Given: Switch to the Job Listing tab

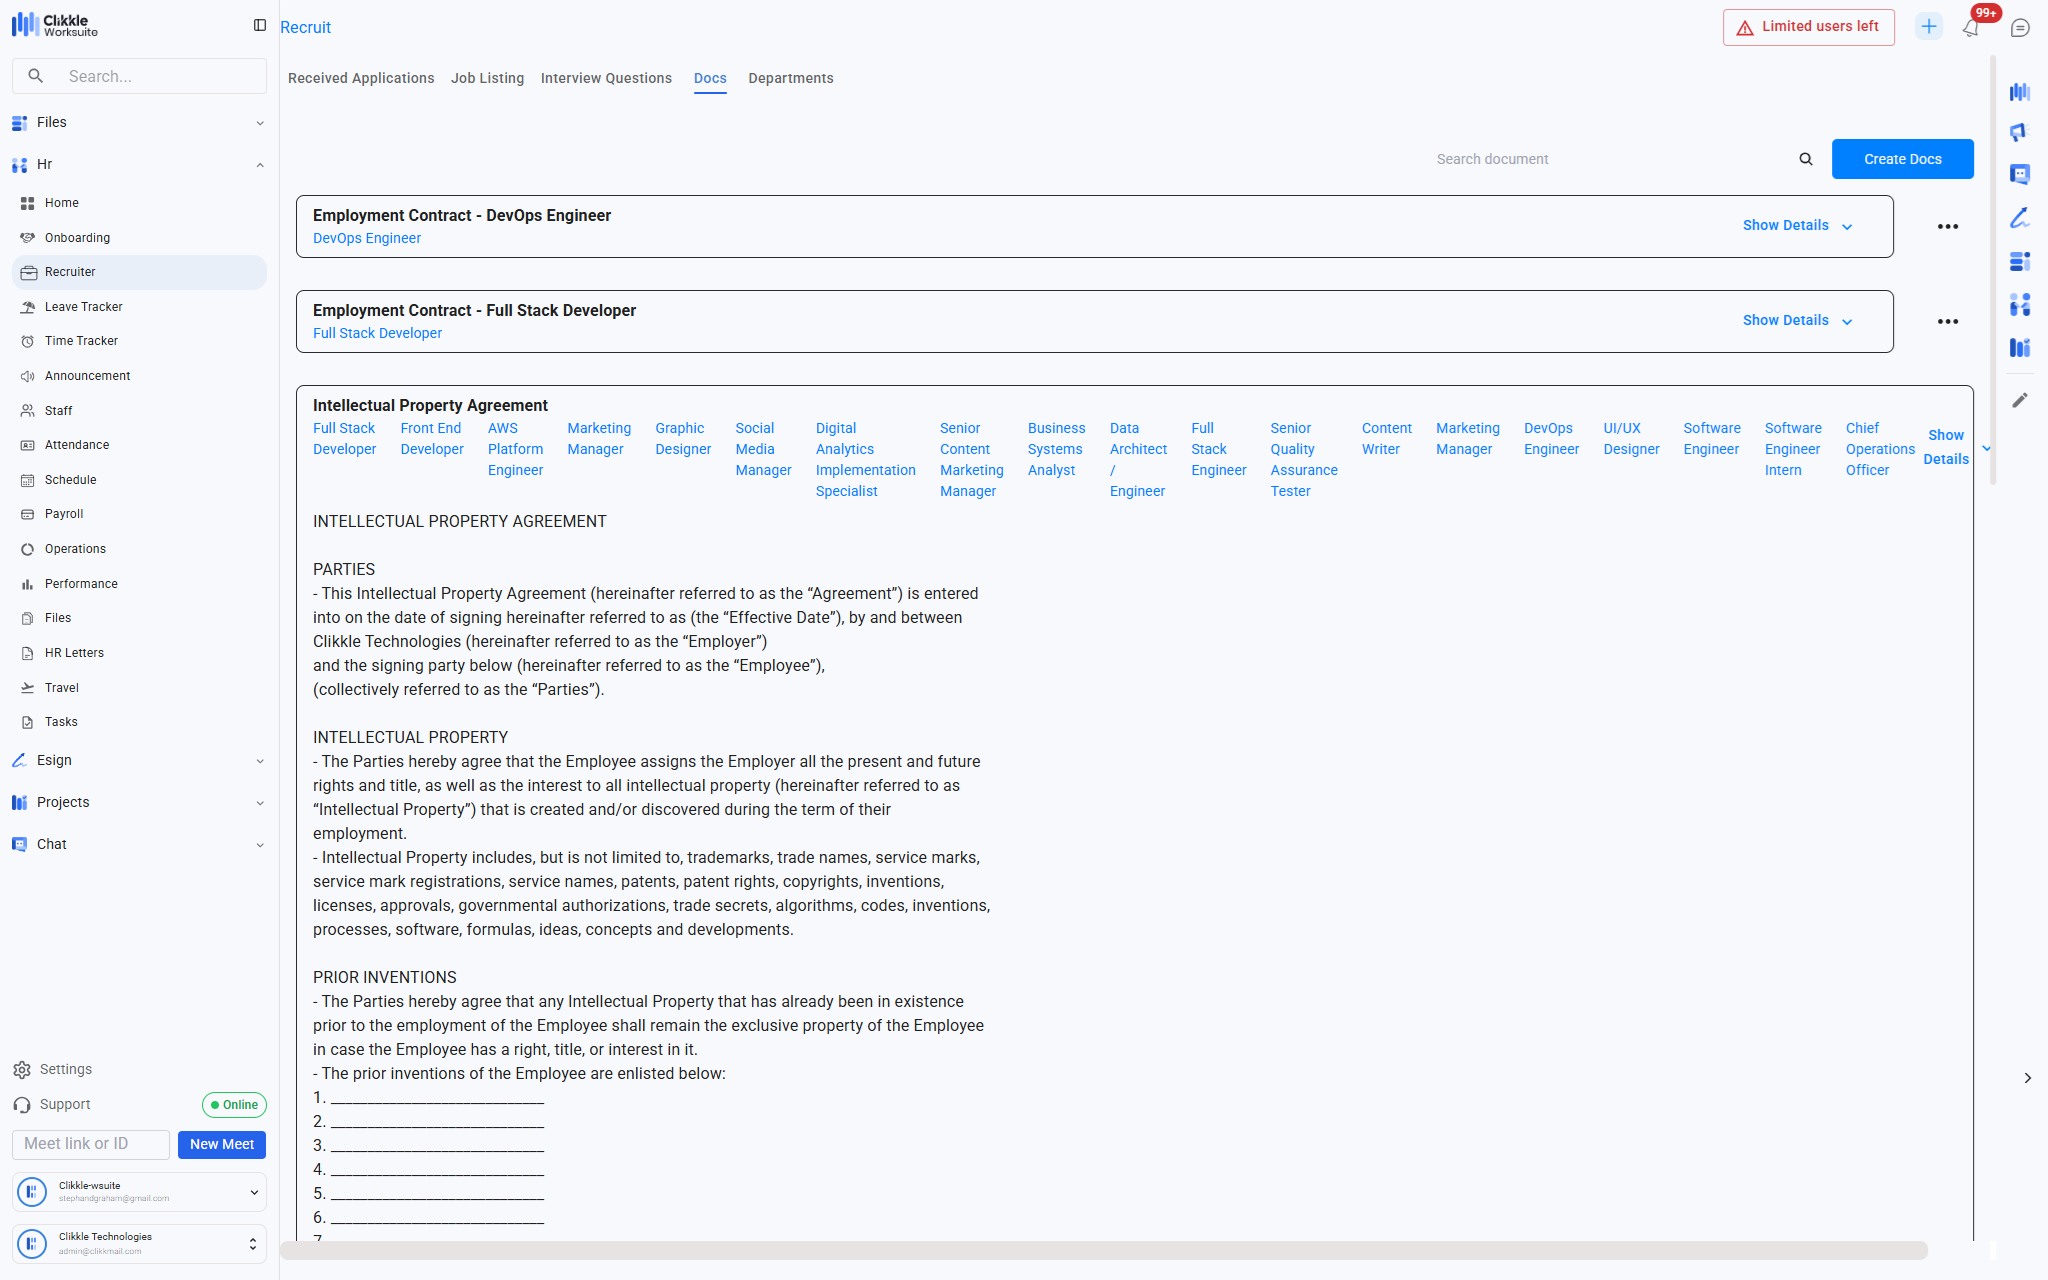Looking at the screenshot, I should pos(487,78).
